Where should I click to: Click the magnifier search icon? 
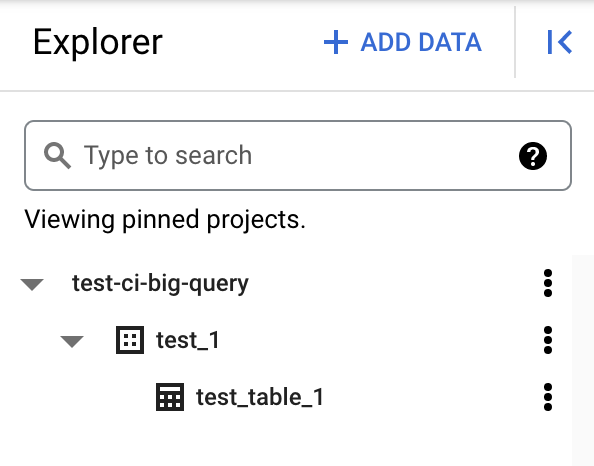click(57, 156)
